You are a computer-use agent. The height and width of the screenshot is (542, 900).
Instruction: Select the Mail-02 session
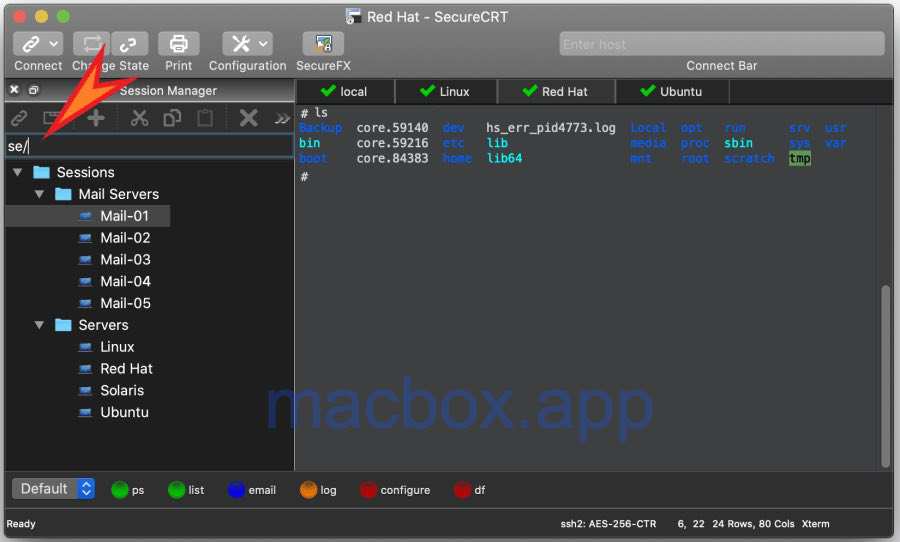click(125, 238)
